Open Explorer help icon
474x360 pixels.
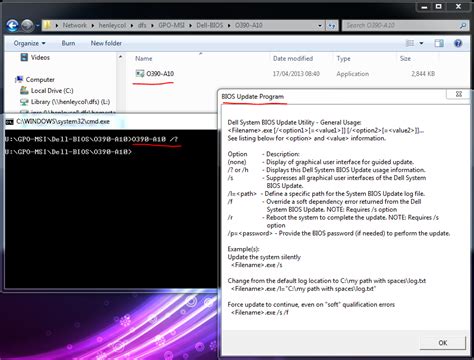(x=458, y=43)
